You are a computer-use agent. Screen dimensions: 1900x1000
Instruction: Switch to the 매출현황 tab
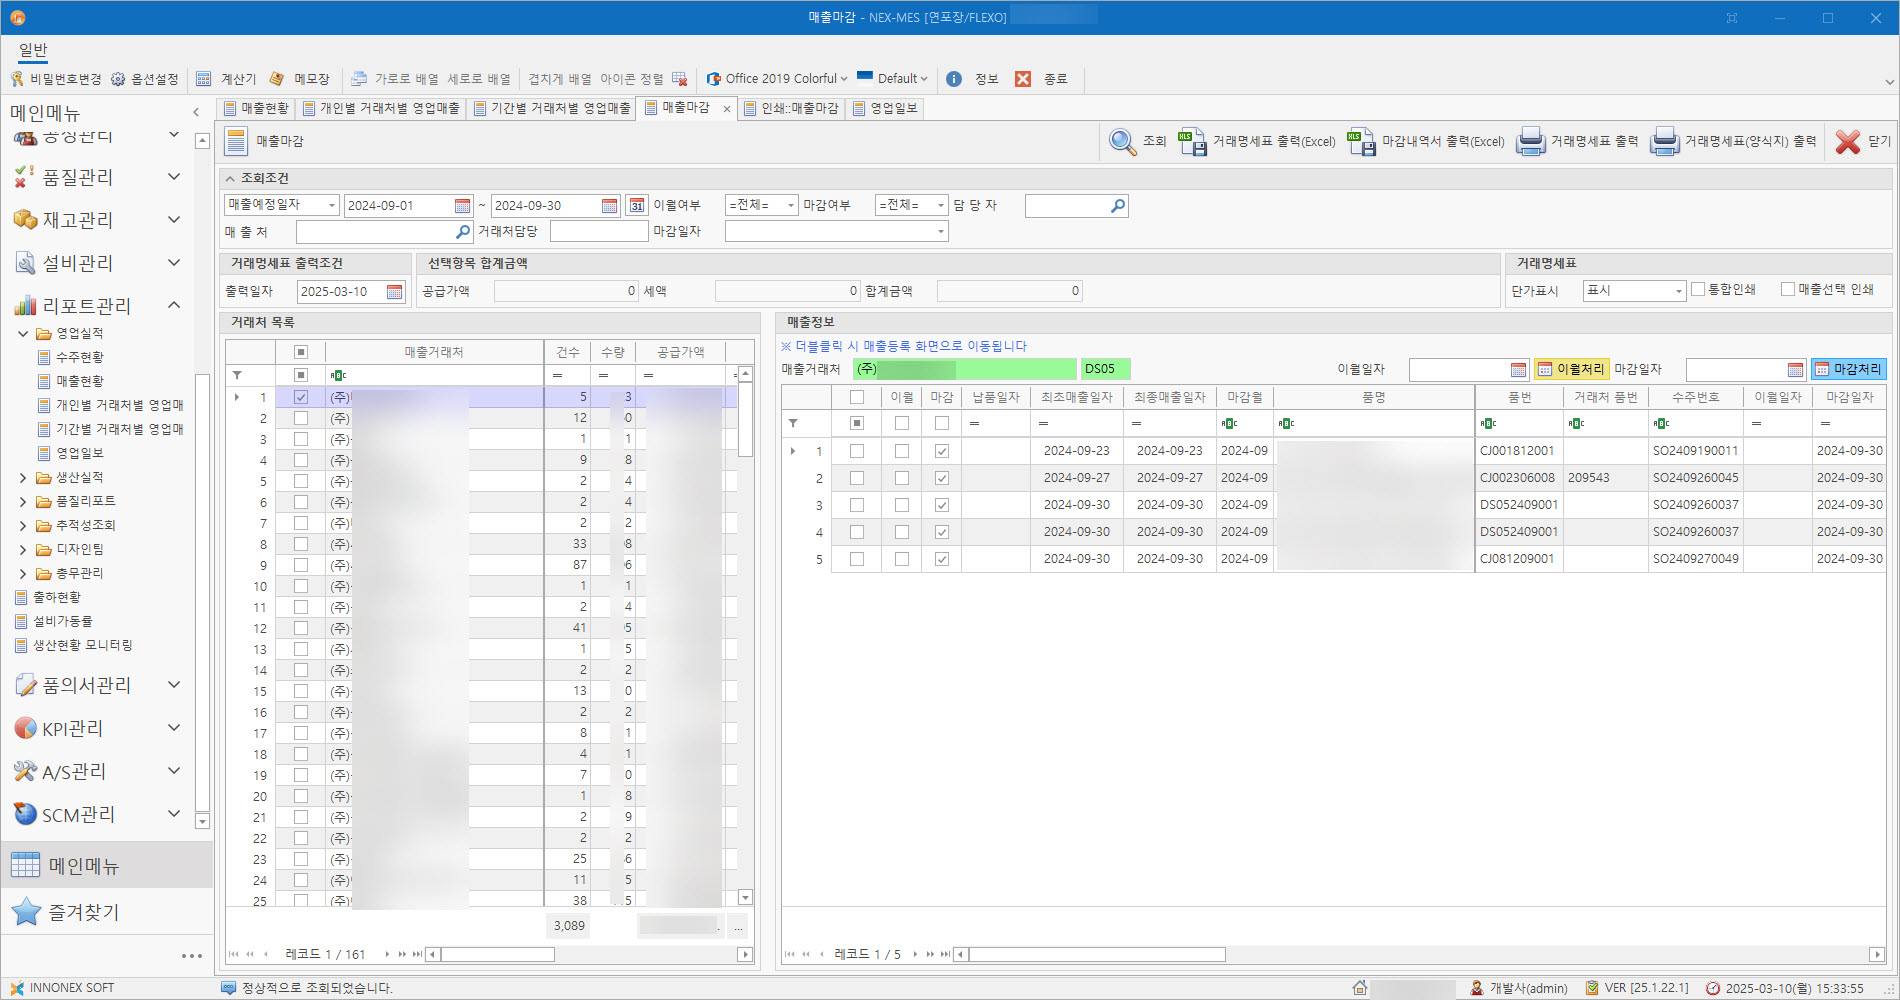(256, 108)
